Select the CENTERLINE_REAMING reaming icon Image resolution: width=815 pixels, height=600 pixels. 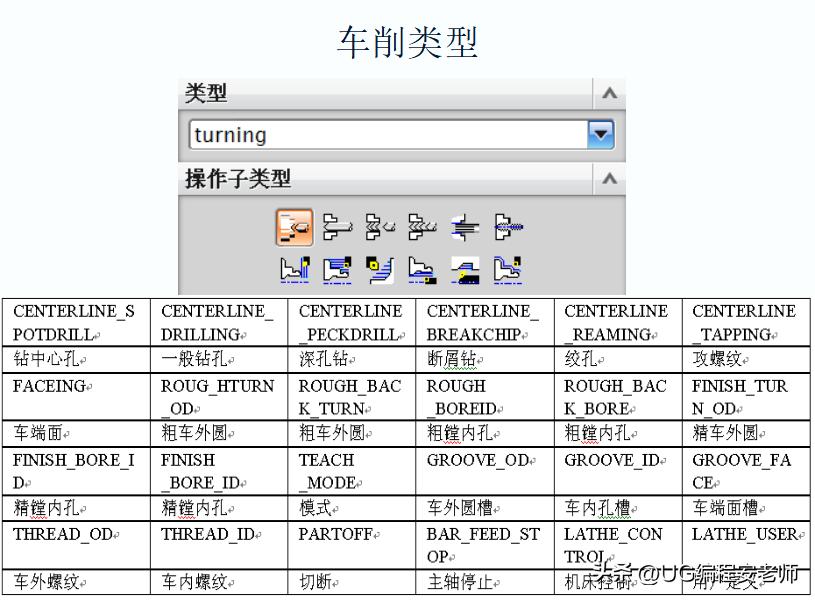tap(465, 226)
